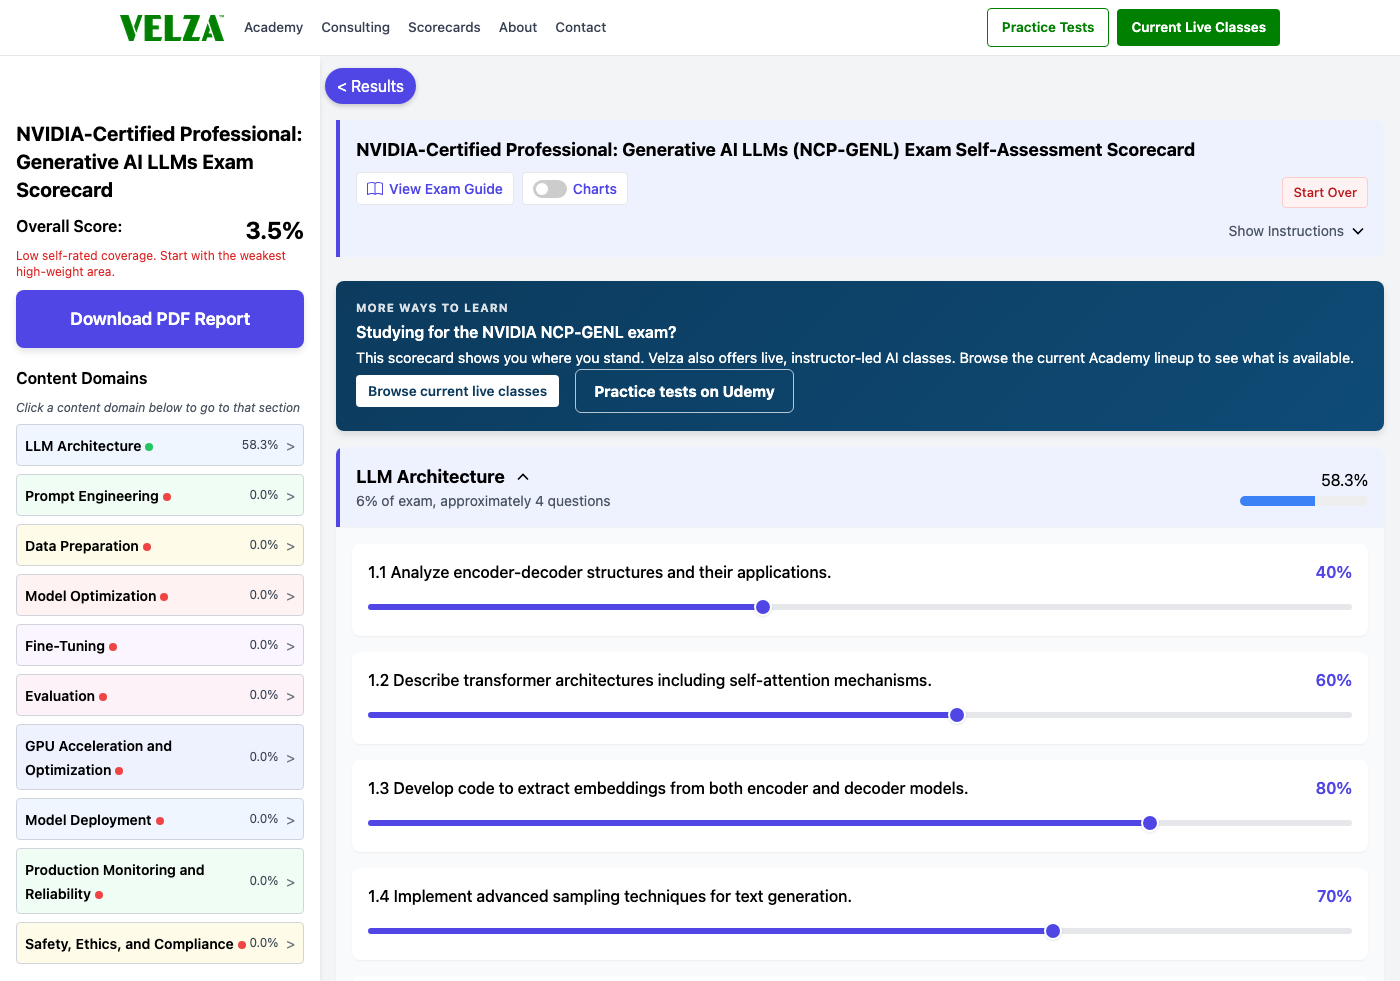Click Start Over
1400x981 pixels.
pos(1325,192)
